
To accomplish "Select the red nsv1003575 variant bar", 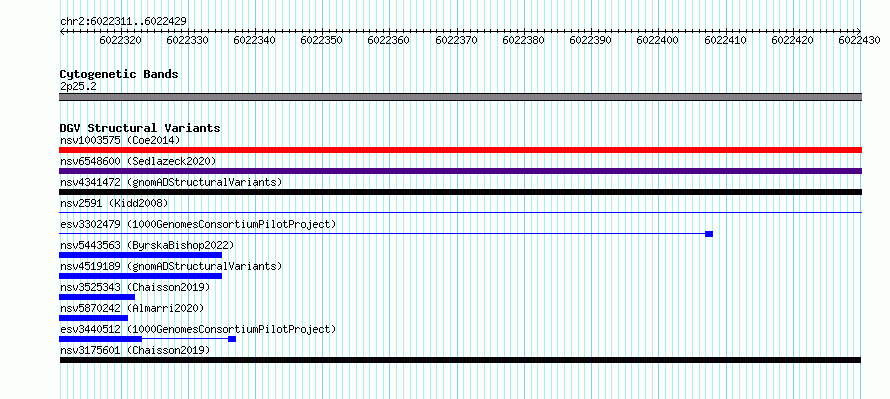I will [460, 150].
